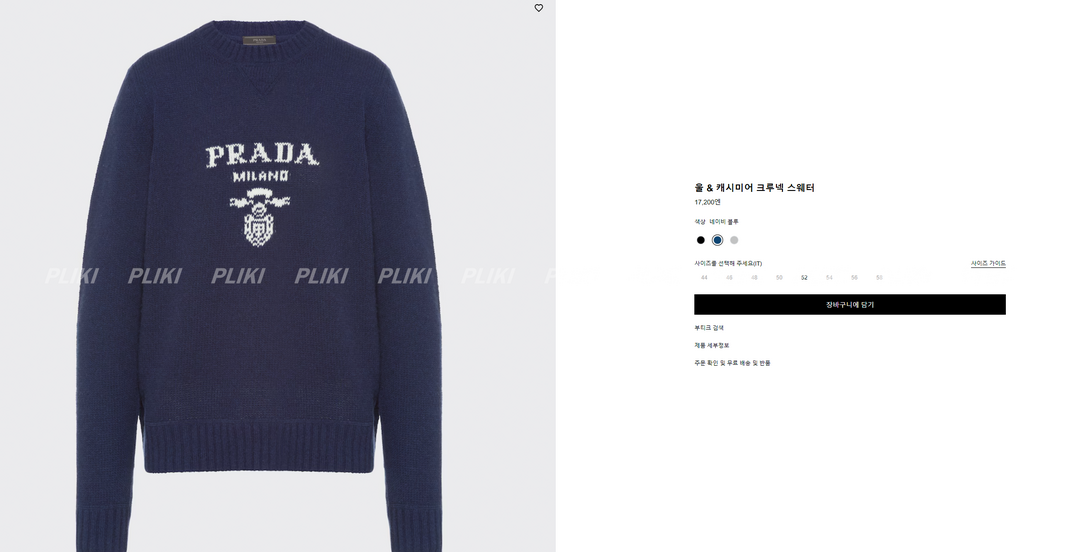Choose the navy blue color swatch
The height and width of the screenshot is (552, 1080).
[717, 240]
